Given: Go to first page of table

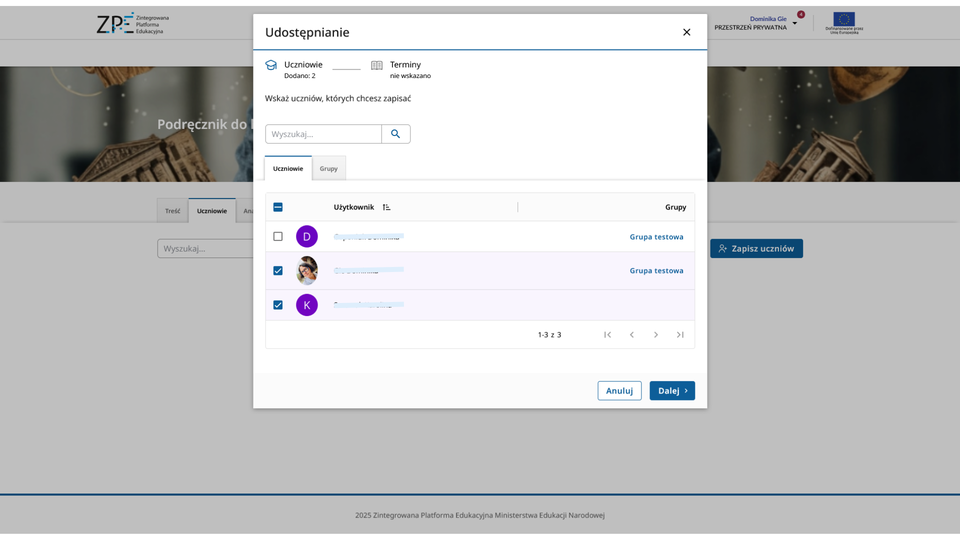Looking at the screenshot, I should (x=607, y=335).
